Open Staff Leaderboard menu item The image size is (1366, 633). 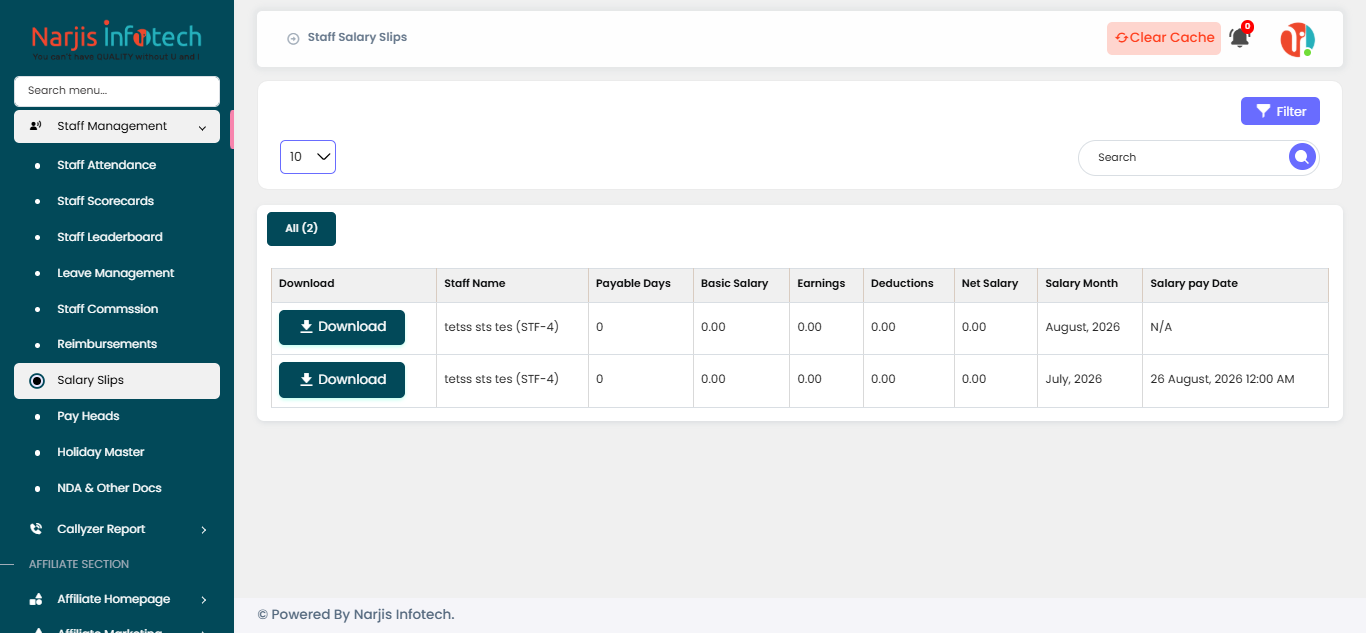pyautogui.click(x=110, y=237)
